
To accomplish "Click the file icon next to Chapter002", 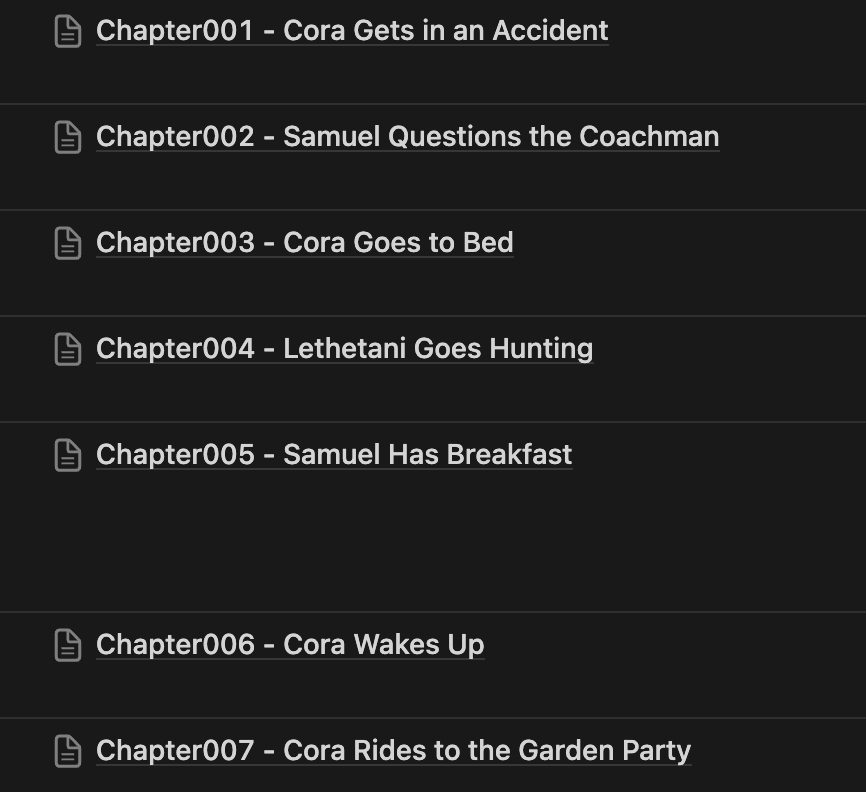I will [x=67, y=137].
